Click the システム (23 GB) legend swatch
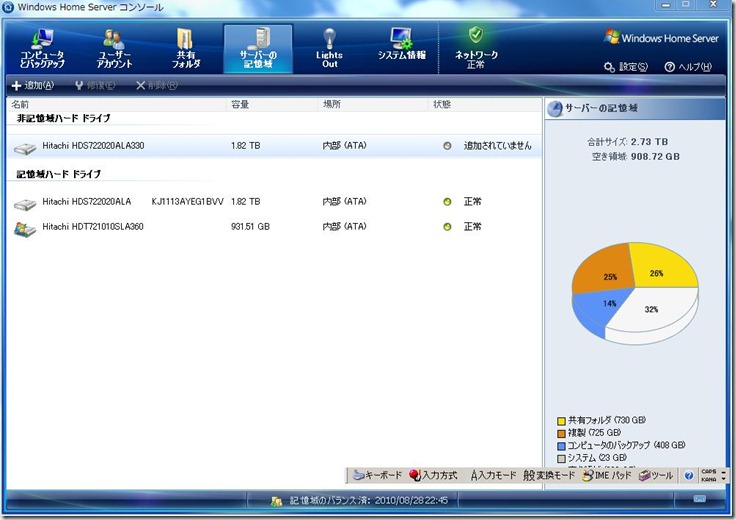The width and height of the screenshot is (736, 520). [561, 459]
